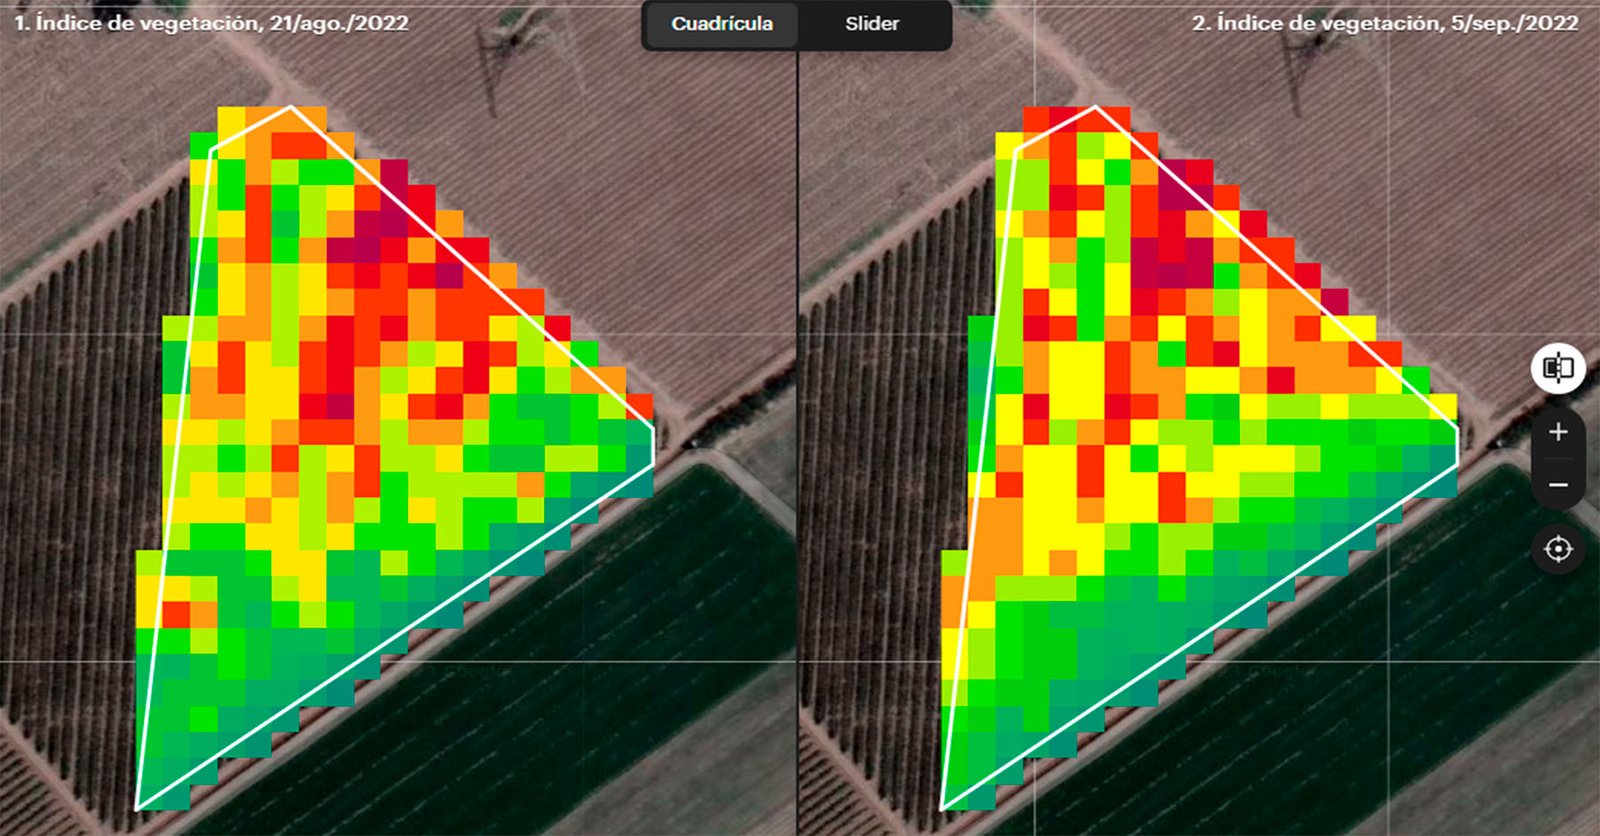Image resolution: width=1600 pixels, height=836 pixels.
Task: Zoom in with the plus button
Action: click(1557, 432)
